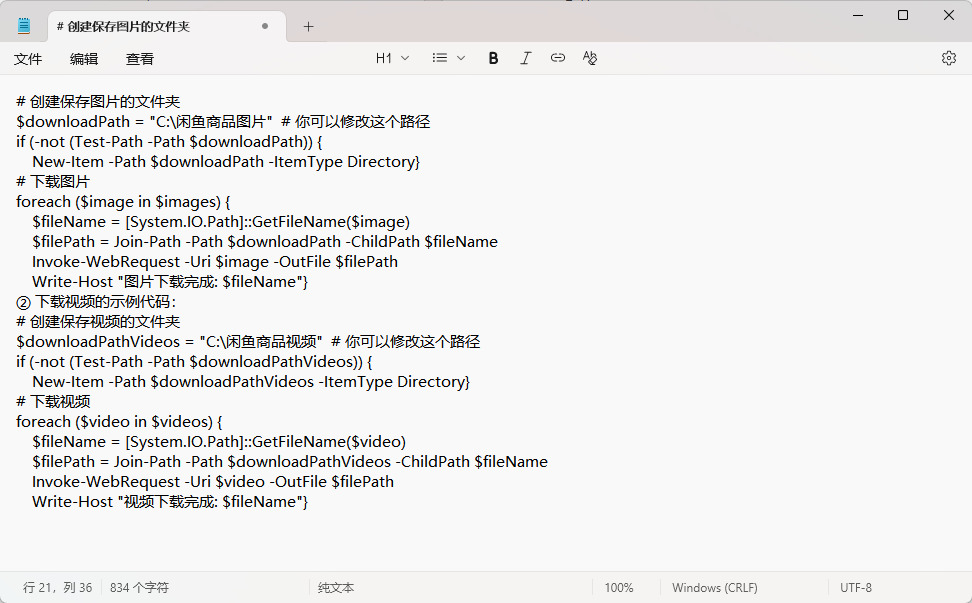Image resolution: width=972 pixels, height=603 pixels.
Task: Click line 'New-Item -Path $downloadPath -ItemType Directory}'
Action: pos(226,162)
